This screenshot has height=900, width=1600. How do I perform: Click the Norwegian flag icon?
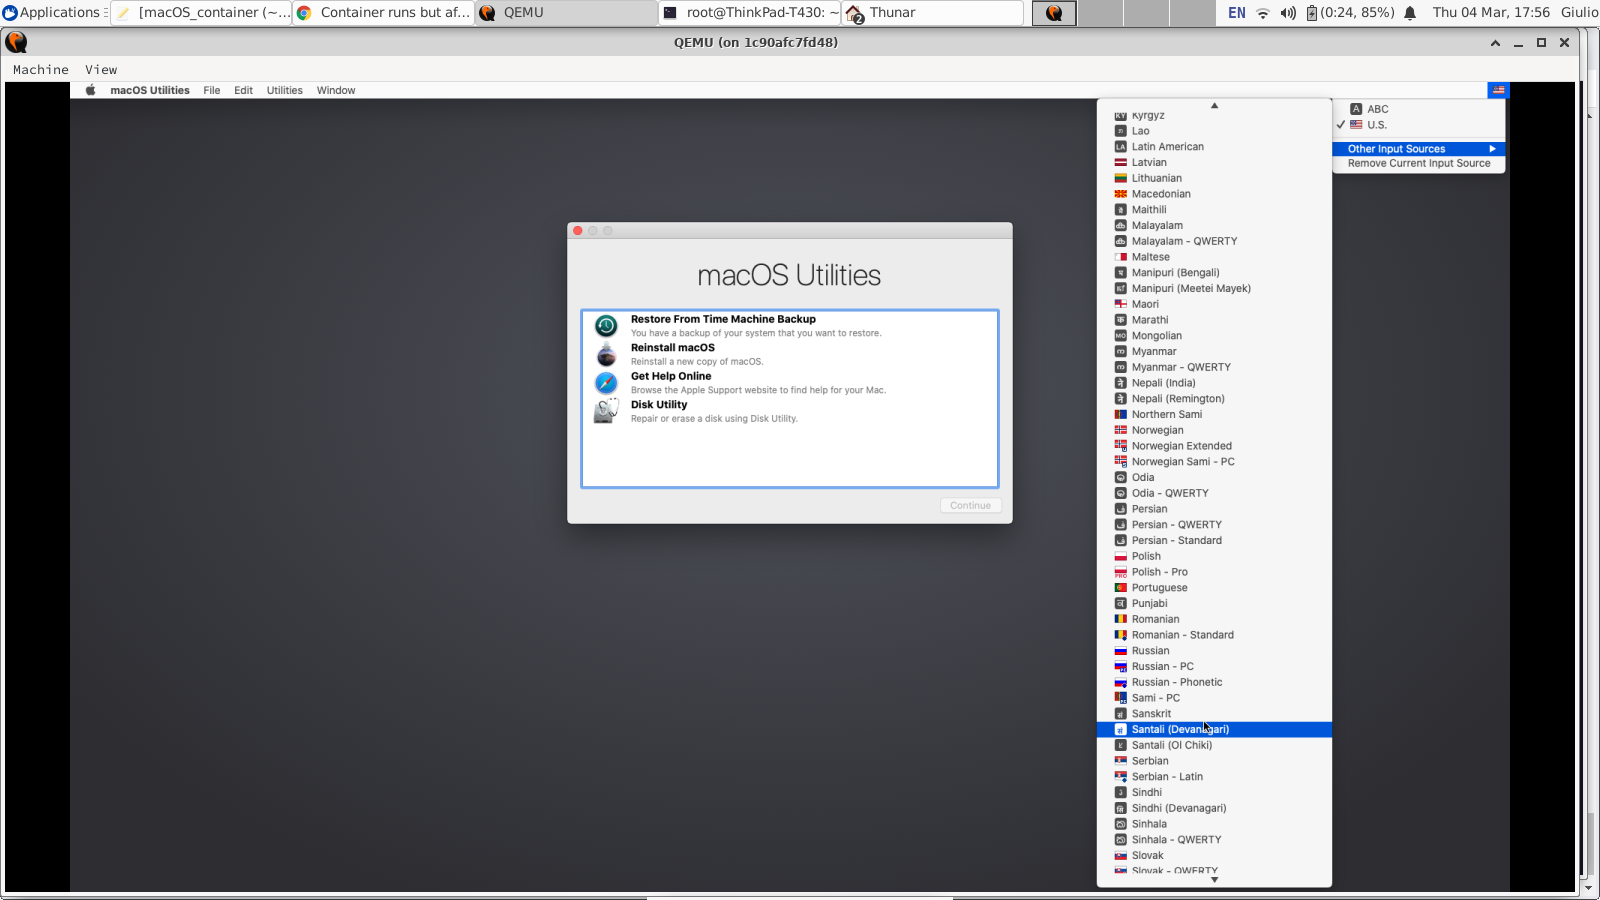[1121, 430]
